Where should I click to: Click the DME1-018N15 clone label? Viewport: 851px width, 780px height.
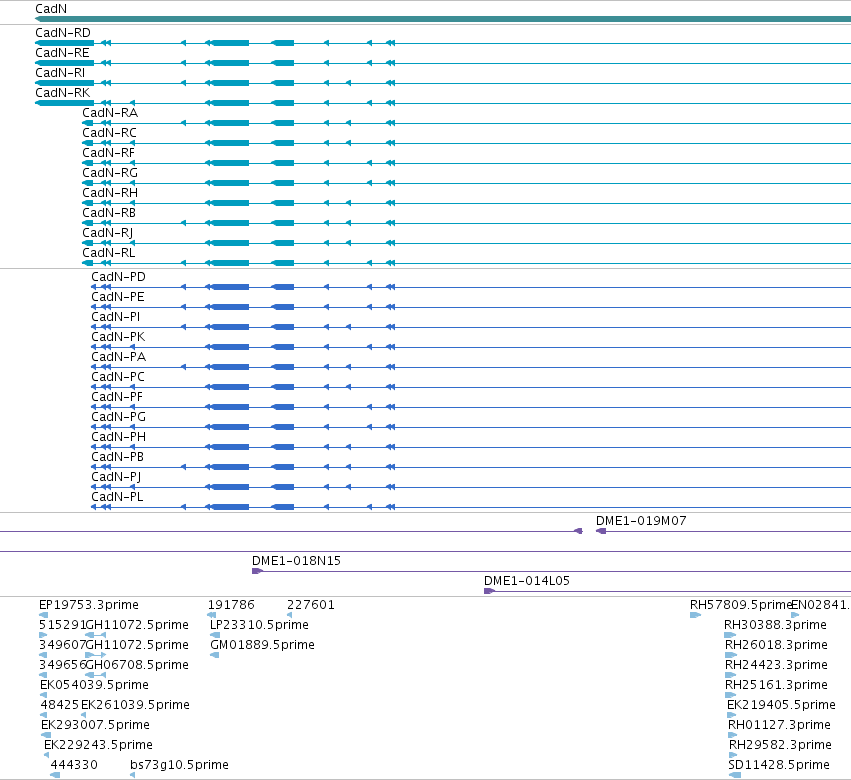[296, 562]
